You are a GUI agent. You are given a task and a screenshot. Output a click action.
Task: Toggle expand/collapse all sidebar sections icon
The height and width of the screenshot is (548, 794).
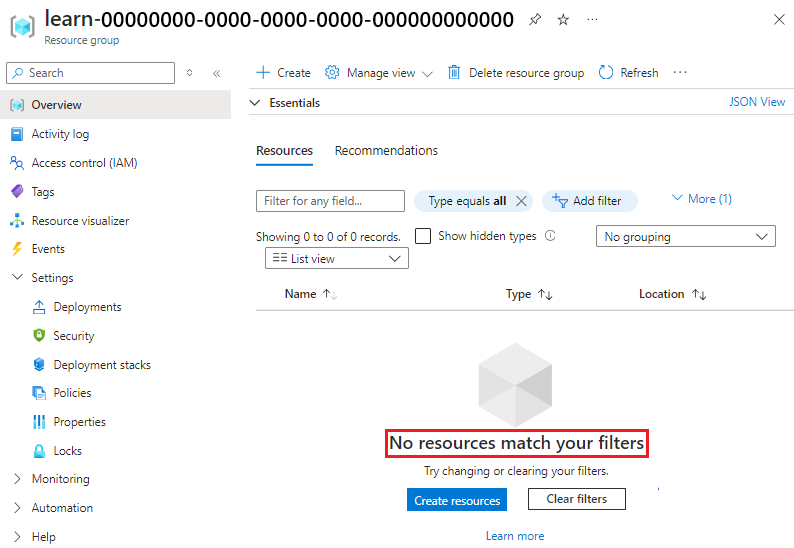pos(189,73)
